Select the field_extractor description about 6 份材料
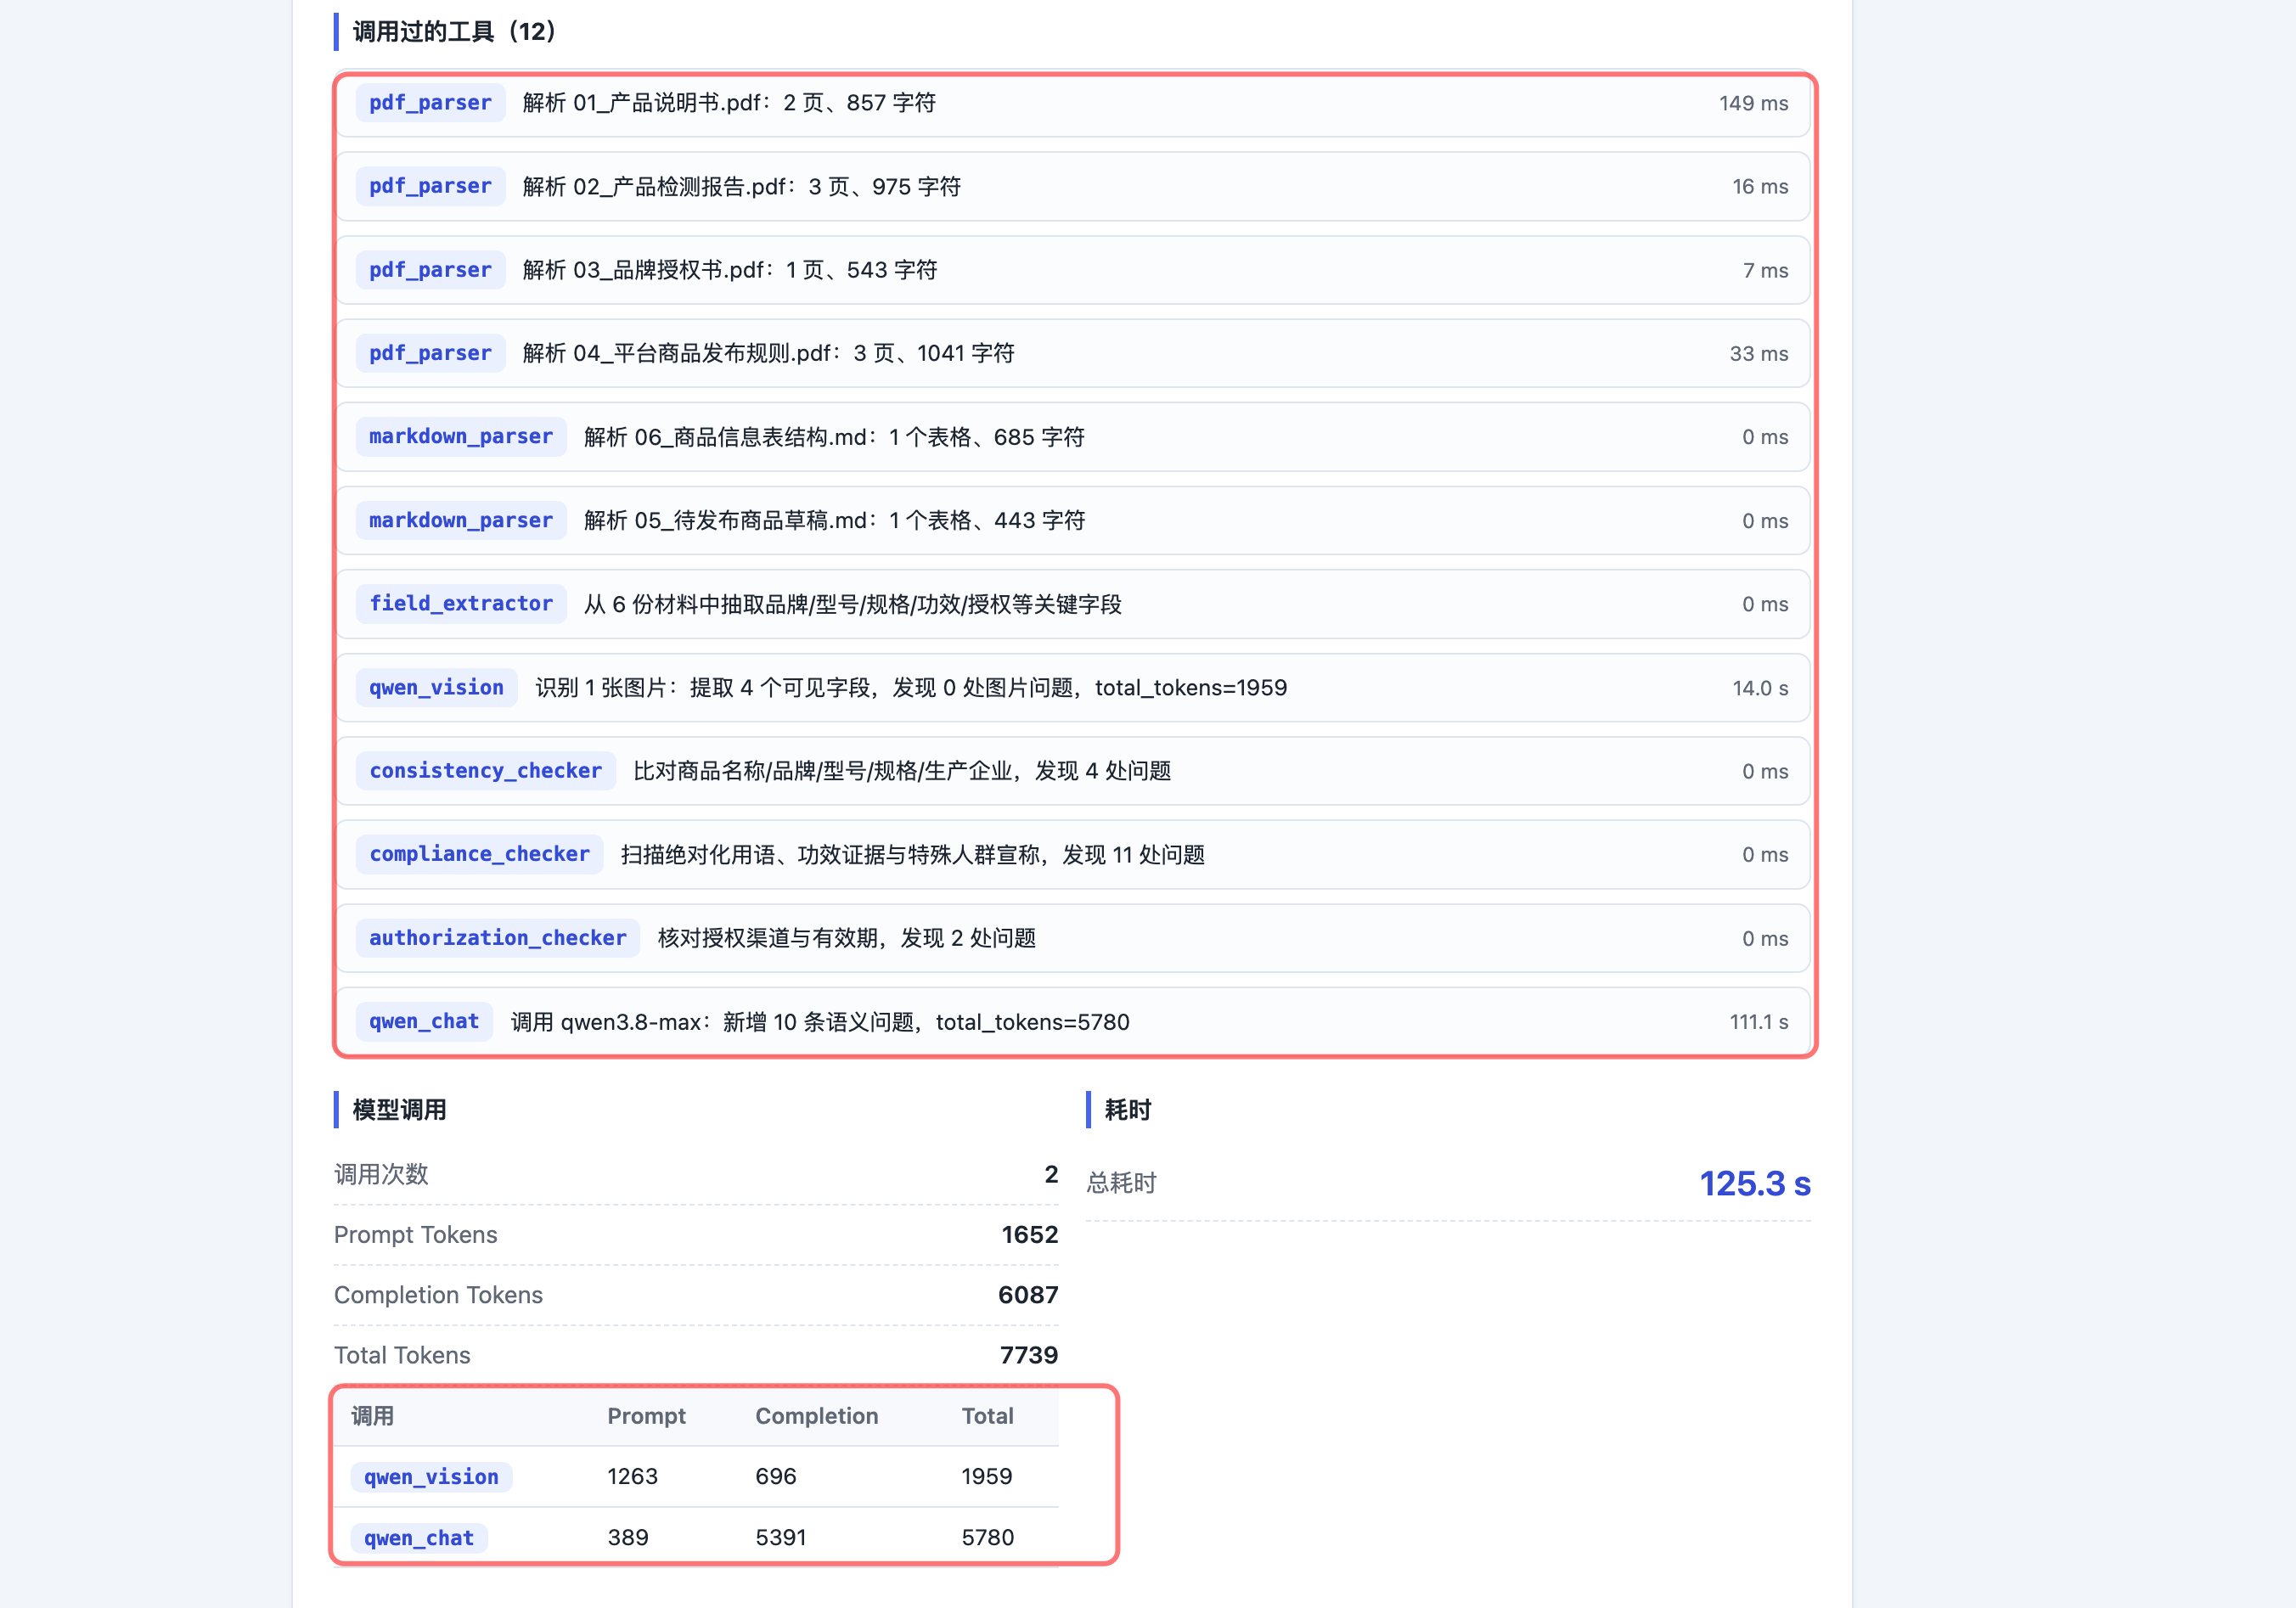This screenshot has height=1608, width=2296. click(853, 604)
